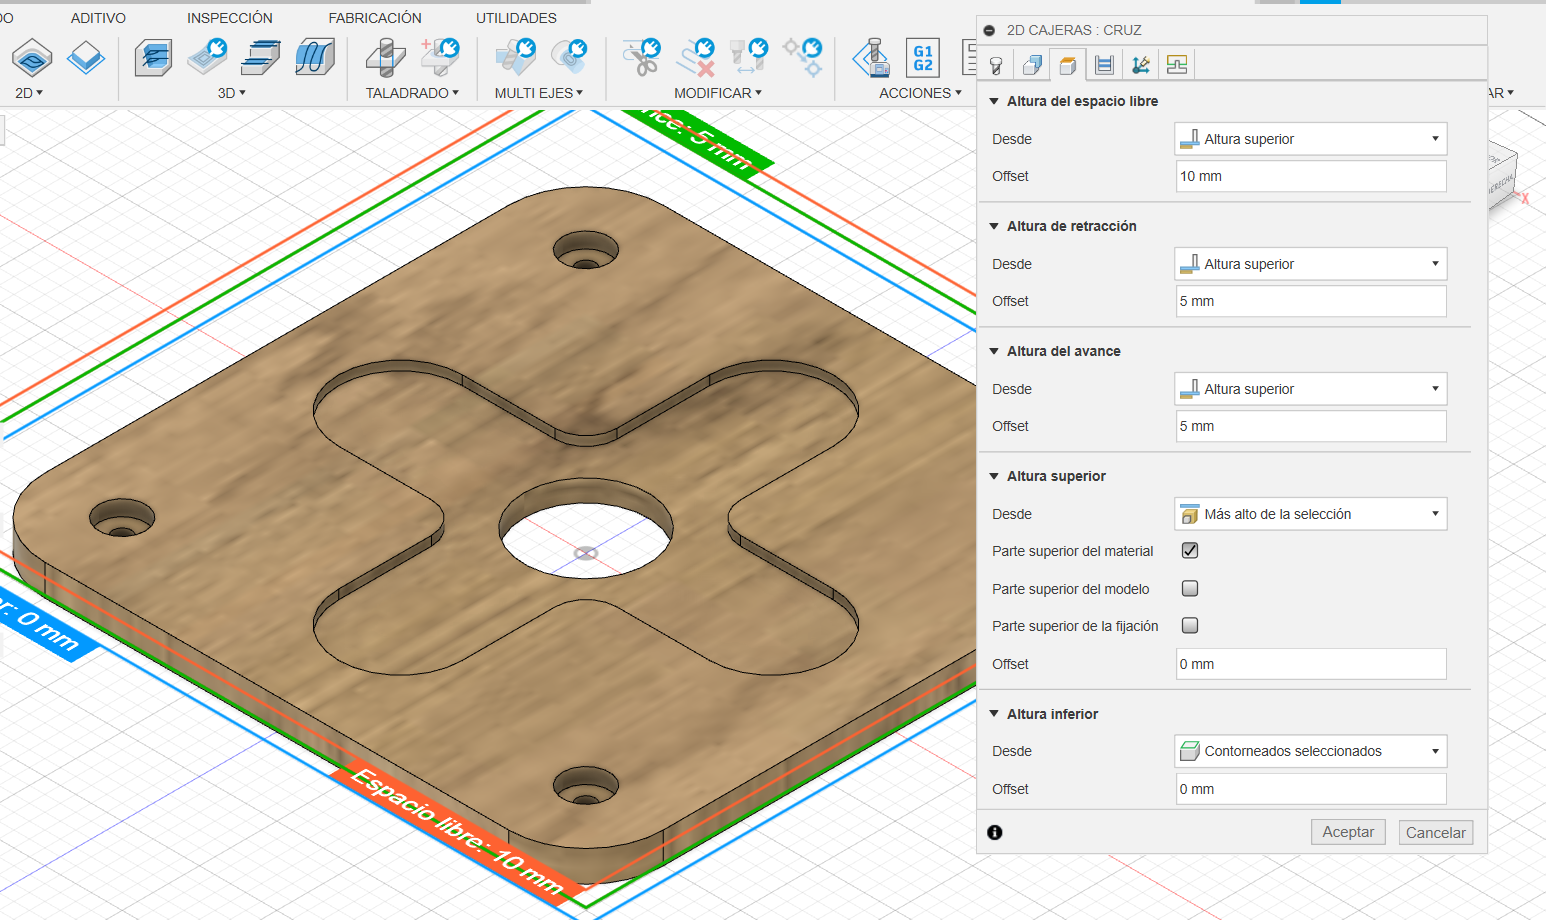This screenshot has height=920, width=1546.
Task: Click the Cancelar button
Action: click(x=1436, y=832)
